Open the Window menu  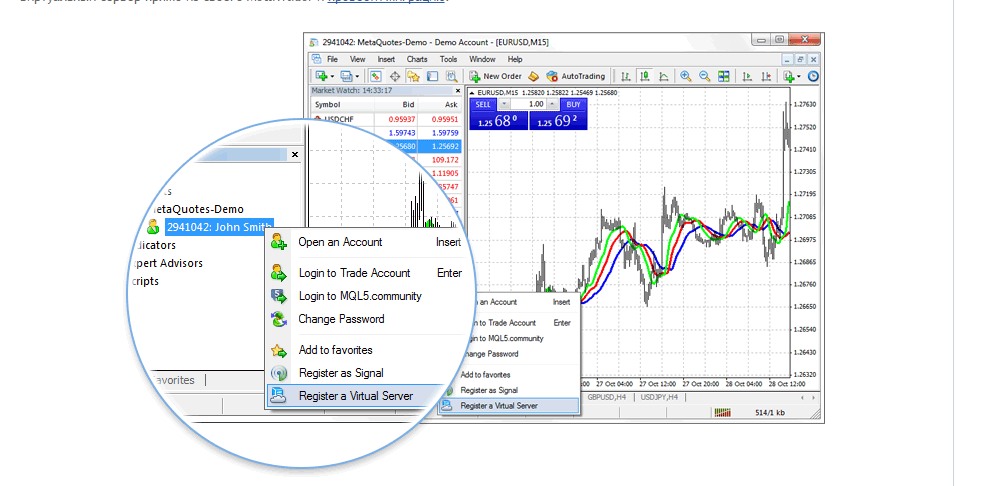pos(482,59)
